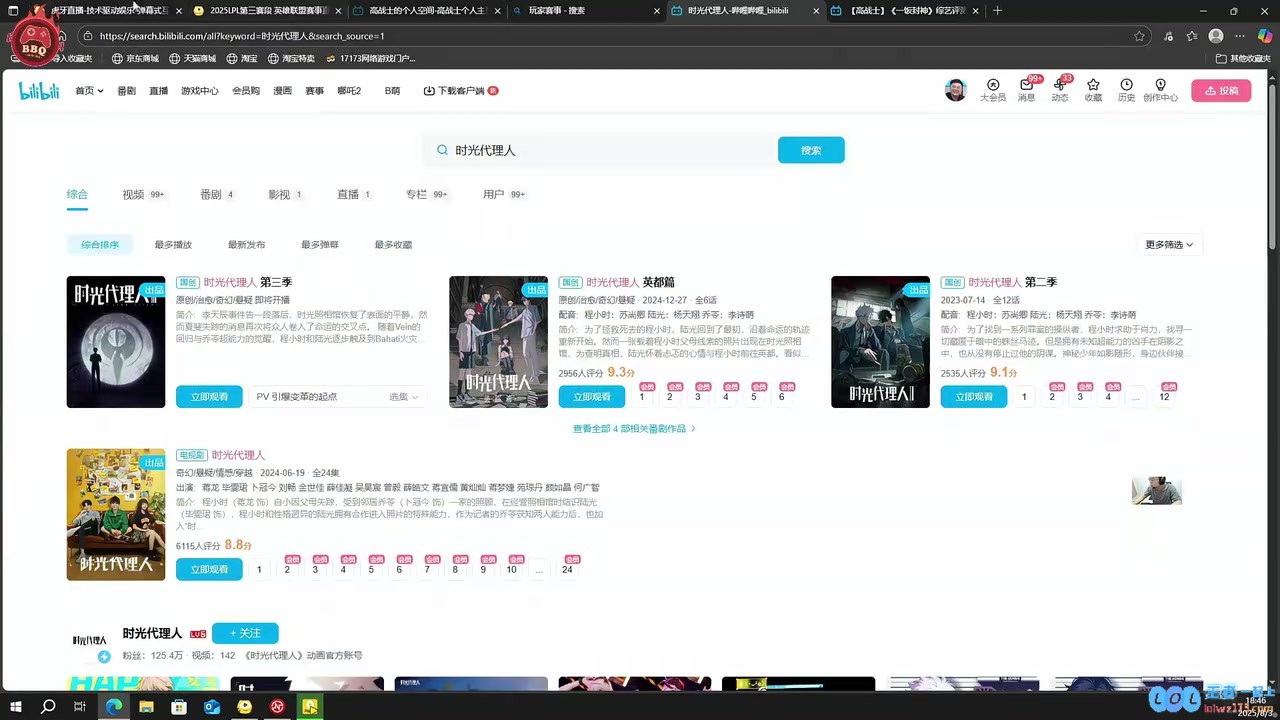
Task: Click the browser address bar URL
Action: click(x=243, y=36)
